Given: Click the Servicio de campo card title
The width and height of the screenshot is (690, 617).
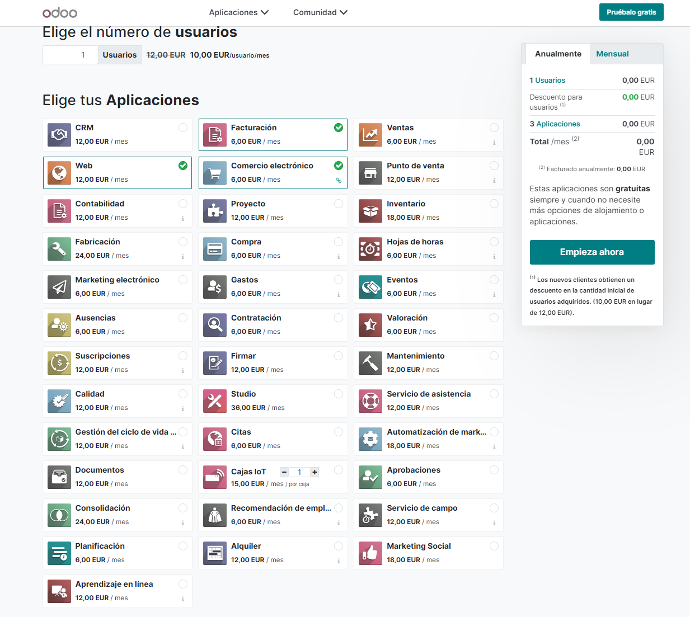Looking at the screenshot, I should pyautogui.click(x=422, y=508).
